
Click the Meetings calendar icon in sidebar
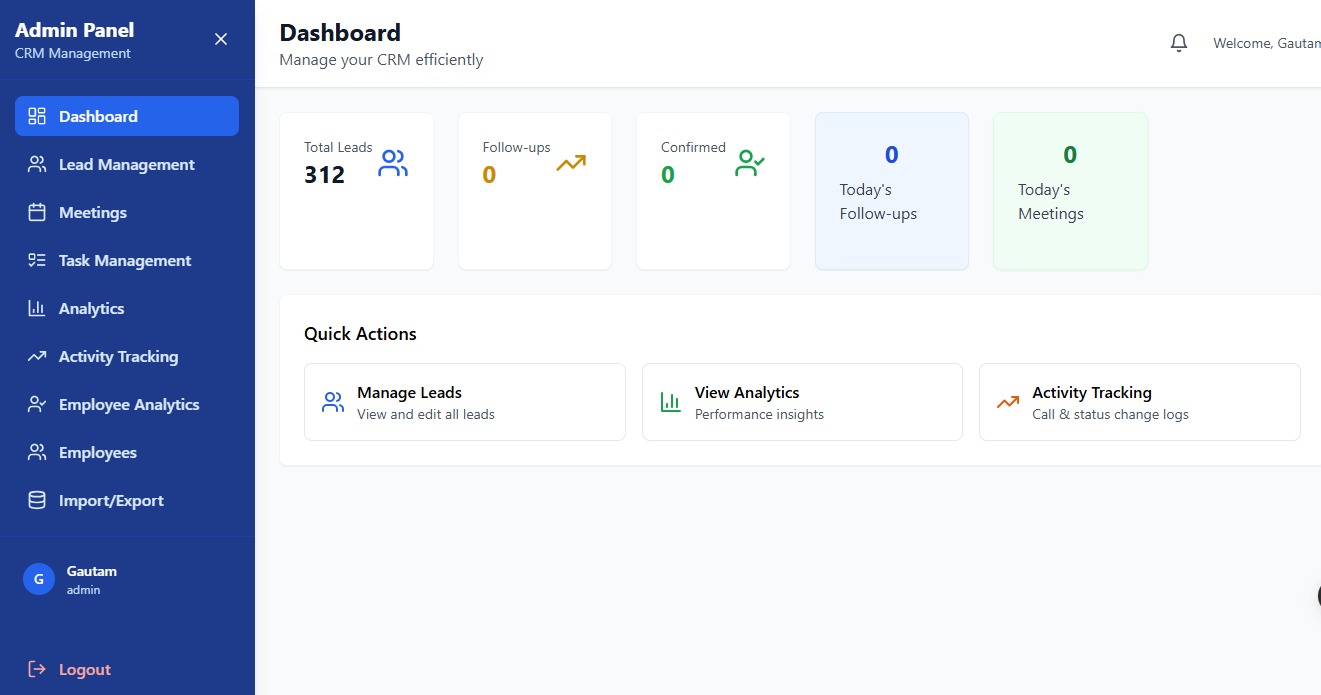coord(37,212)
